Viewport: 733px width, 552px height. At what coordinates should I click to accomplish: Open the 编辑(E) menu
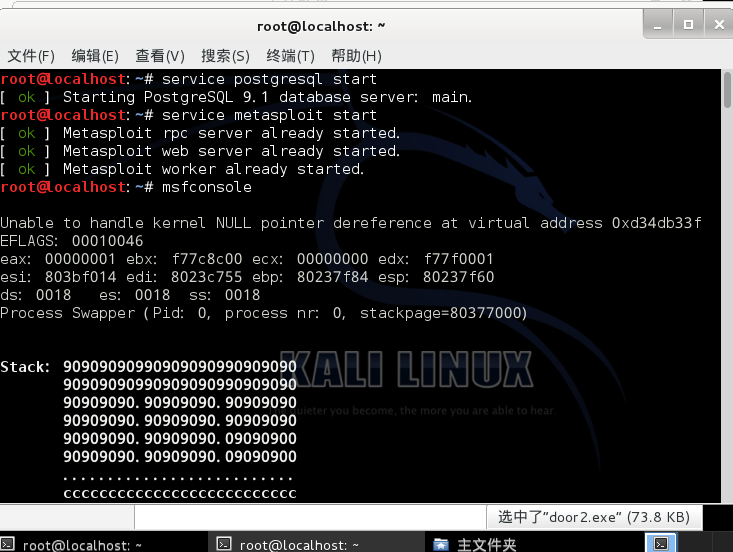click(x=95, y=56)
